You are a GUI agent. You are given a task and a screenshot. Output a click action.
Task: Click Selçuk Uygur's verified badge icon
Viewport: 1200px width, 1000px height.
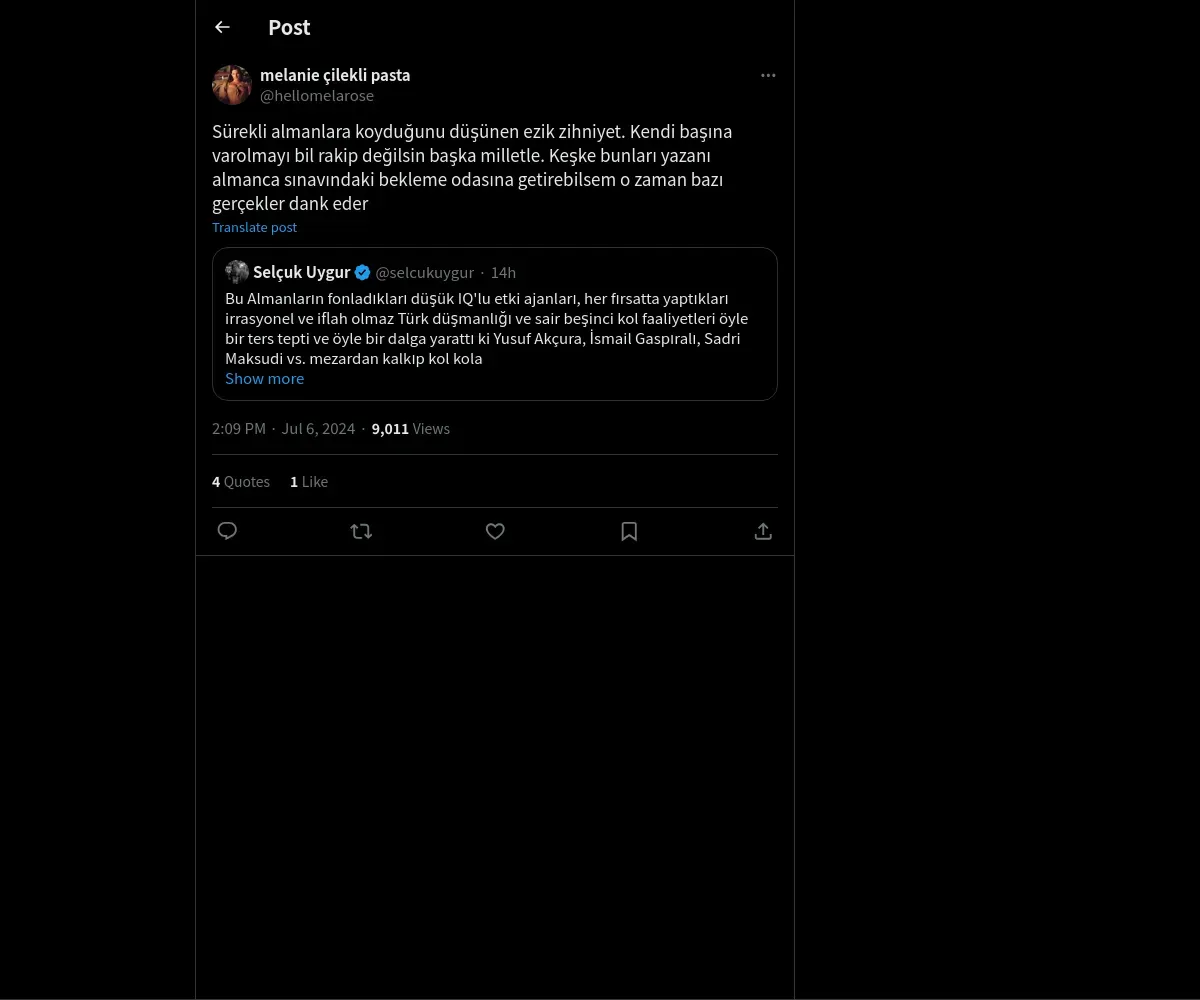(x=363, y=272)
